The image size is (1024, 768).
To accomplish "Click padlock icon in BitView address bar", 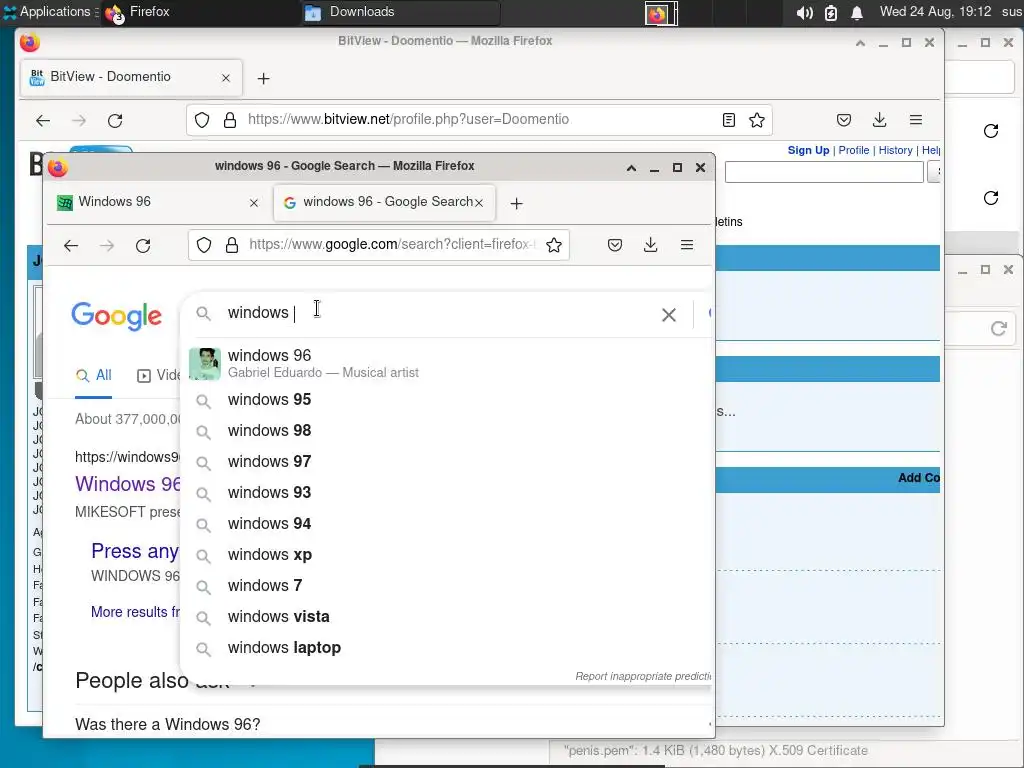I will (x=230, y=120).
